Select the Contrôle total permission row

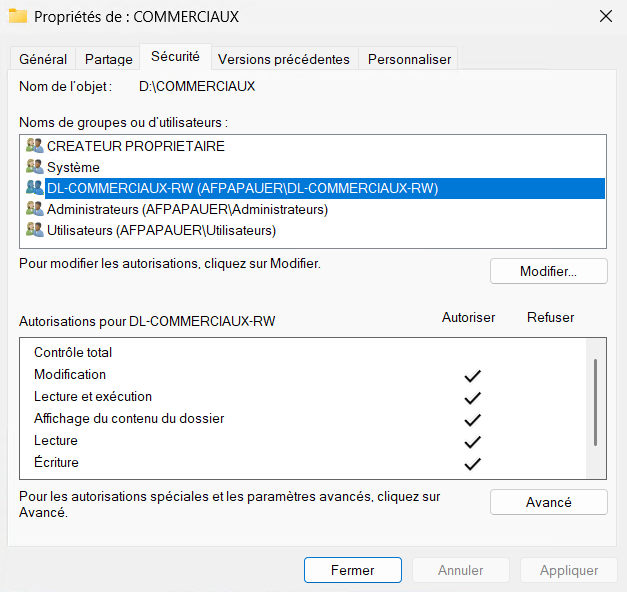(73, 353)
